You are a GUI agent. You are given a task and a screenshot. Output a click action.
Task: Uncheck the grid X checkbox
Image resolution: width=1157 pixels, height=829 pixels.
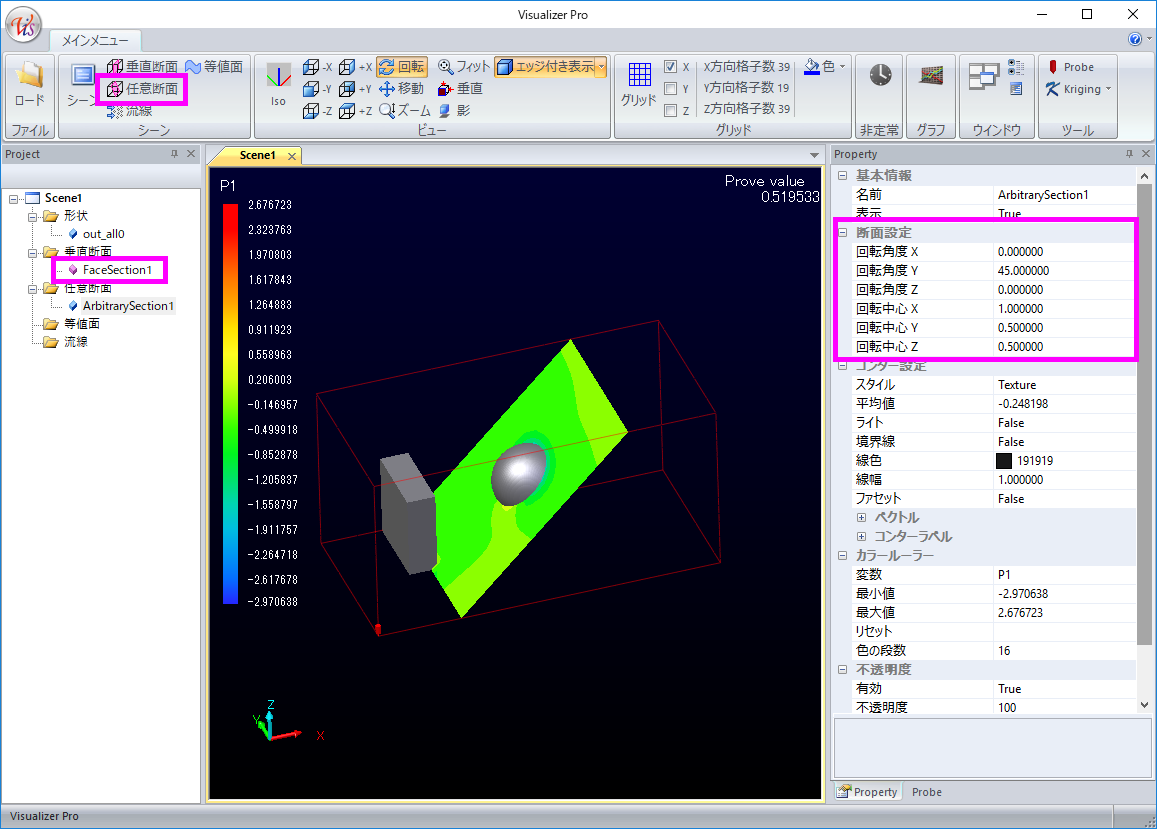[x=671, y=67]
